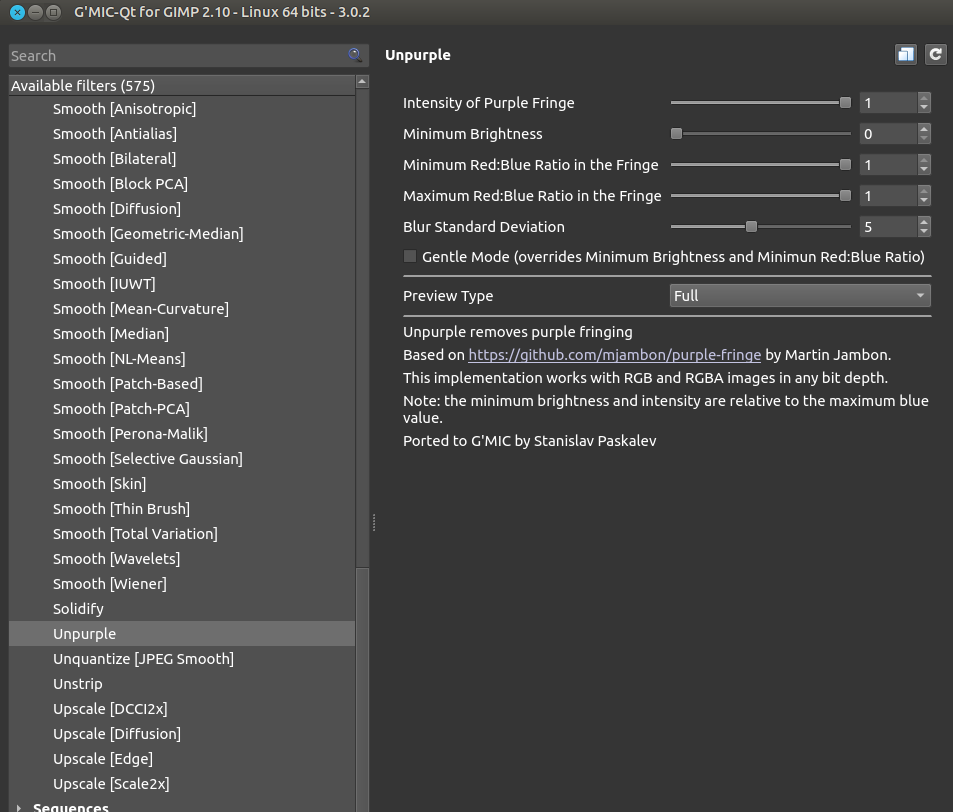The height and width of the screenshot is (812, 953).
Task: Select the Unpurple filter in the list
Action: 182,633
